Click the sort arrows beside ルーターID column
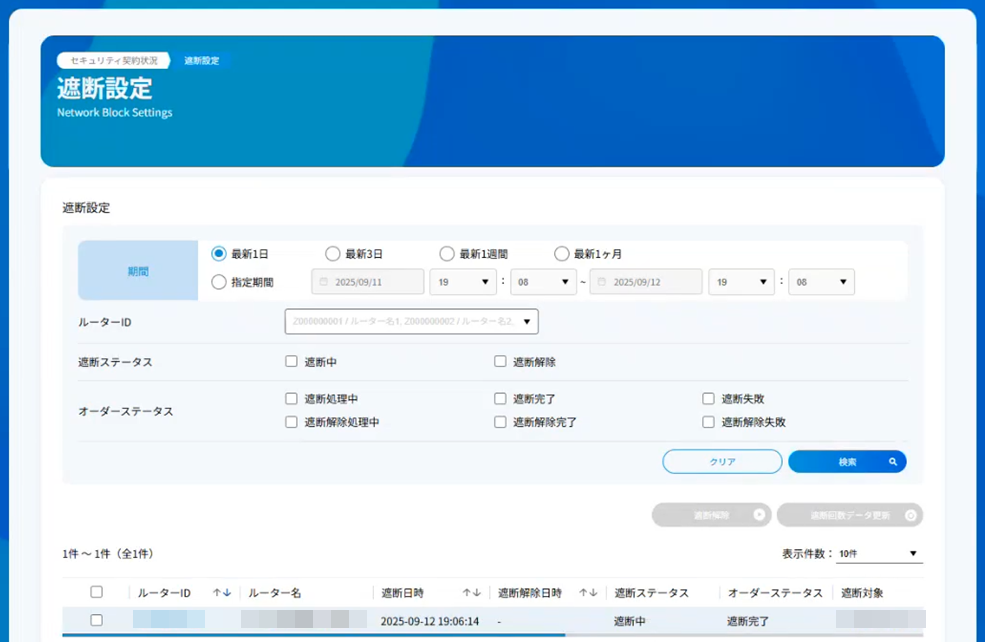This screenshot has height=642, width=985. coord(222,593)
